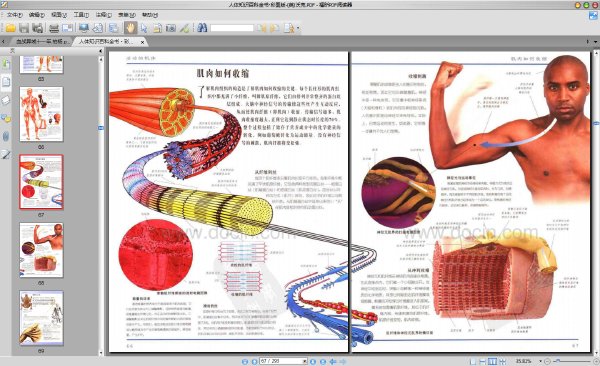Image resolution: width=600 pixels, height=366 pixels.
Task: Go to the previous page button
Action: (254, 361)
